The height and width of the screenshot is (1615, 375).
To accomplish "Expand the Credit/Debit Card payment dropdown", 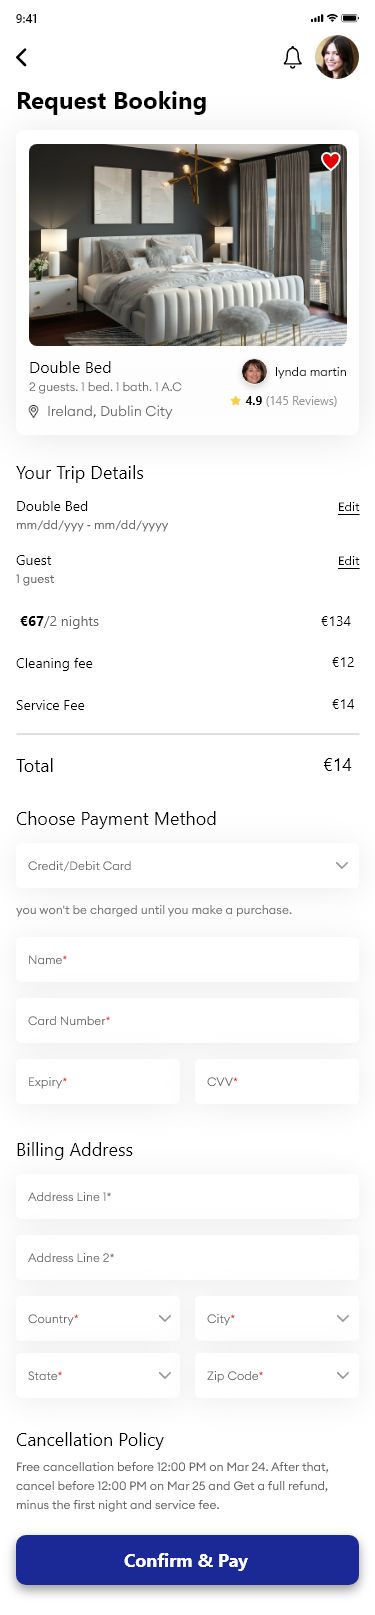I will pos(187,865).
